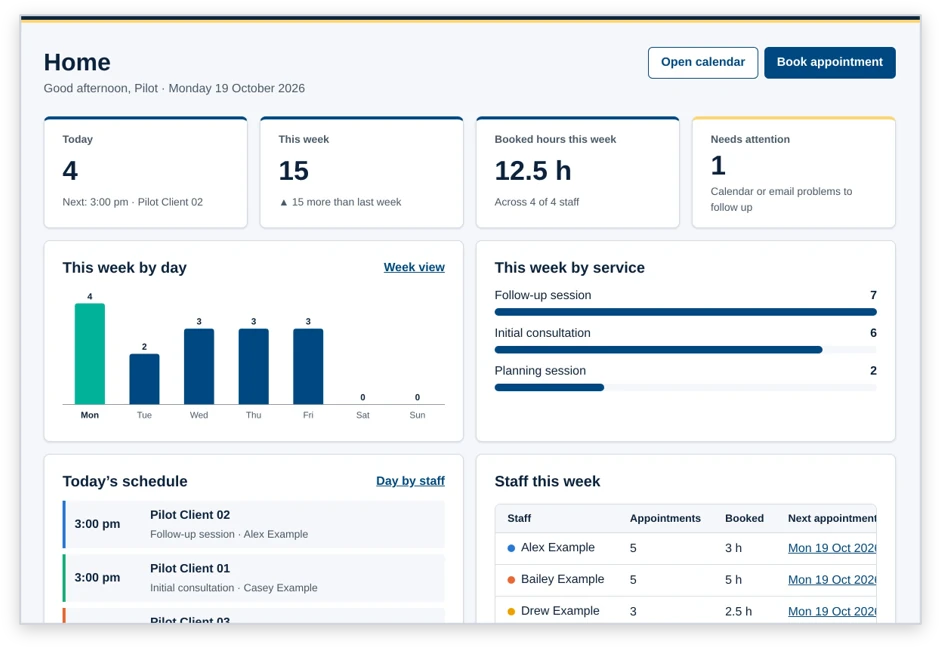Click 'Next: 3:00 pm · Pilot Client 02' text
Viewport: 941px width, 649px height.
133,202
